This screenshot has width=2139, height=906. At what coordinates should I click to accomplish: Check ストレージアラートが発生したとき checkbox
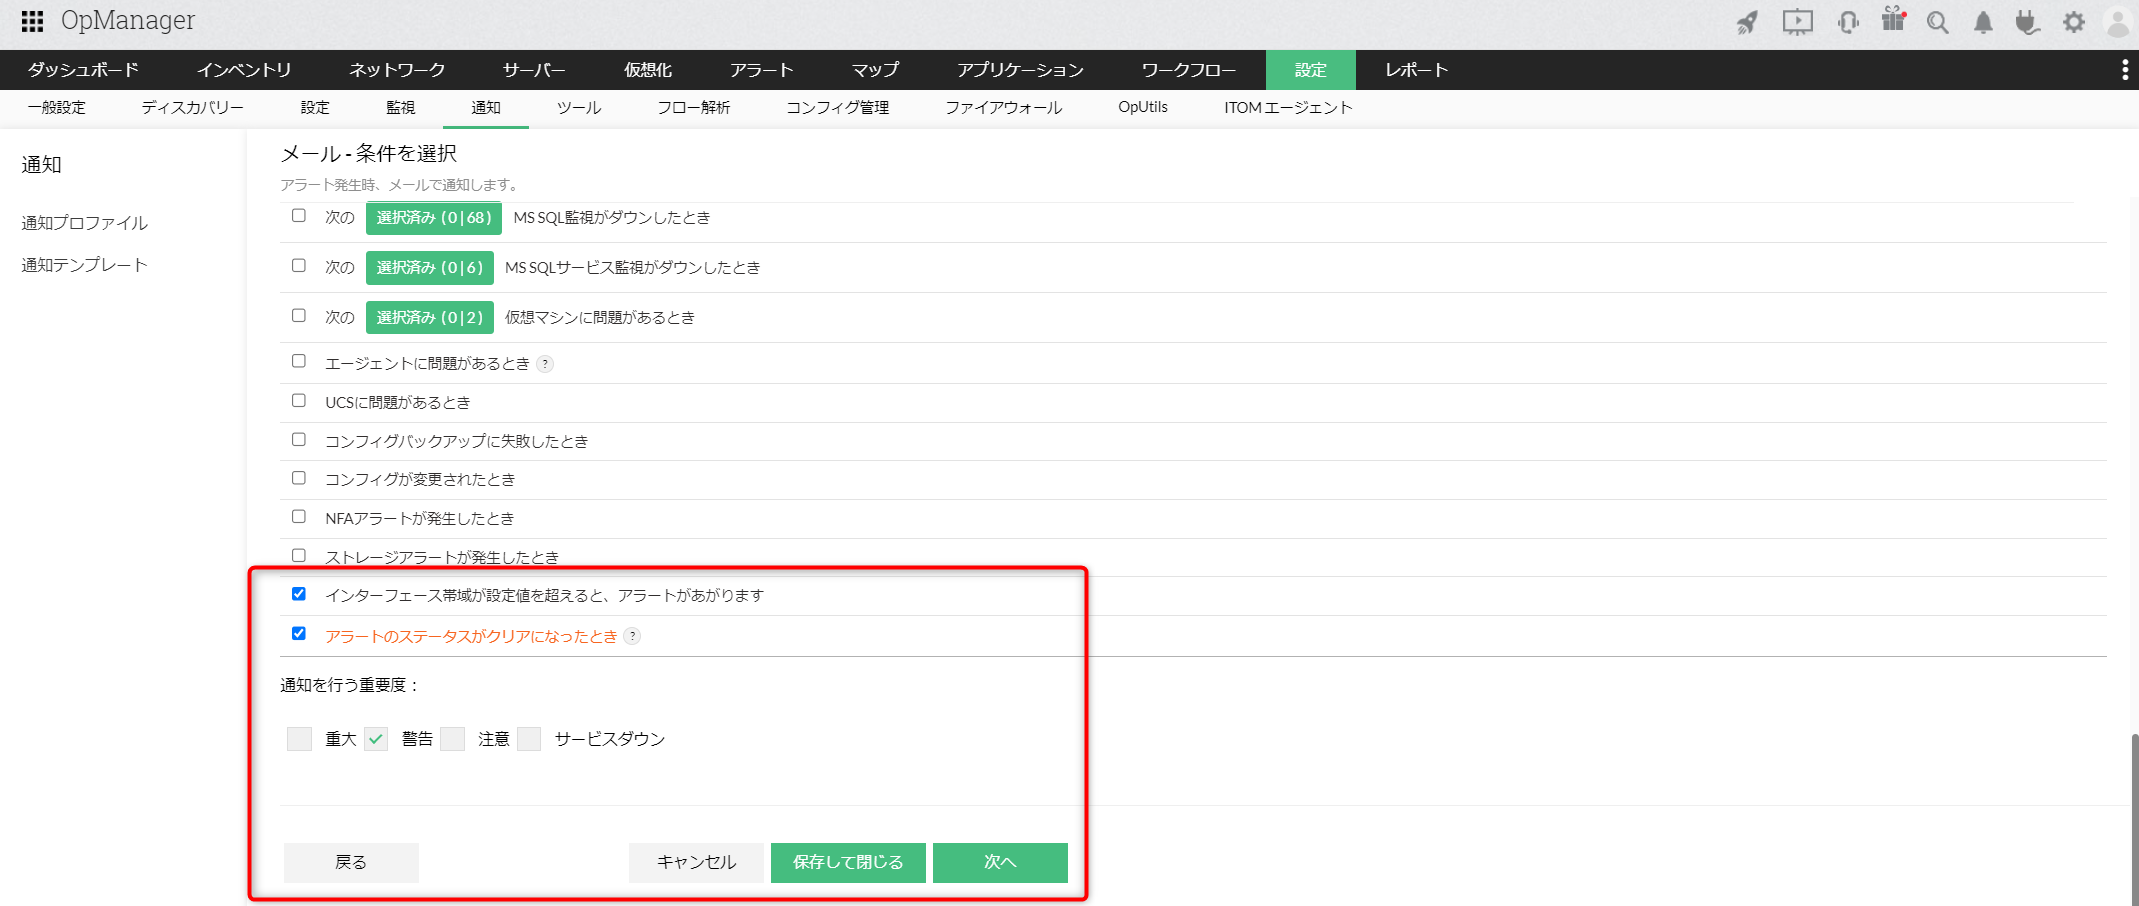299,556
